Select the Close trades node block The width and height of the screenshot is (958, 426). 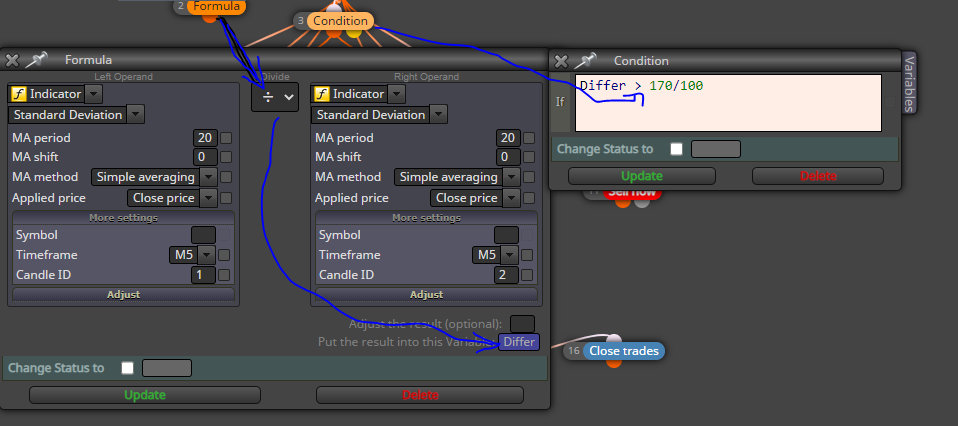(x=624, y=351)
